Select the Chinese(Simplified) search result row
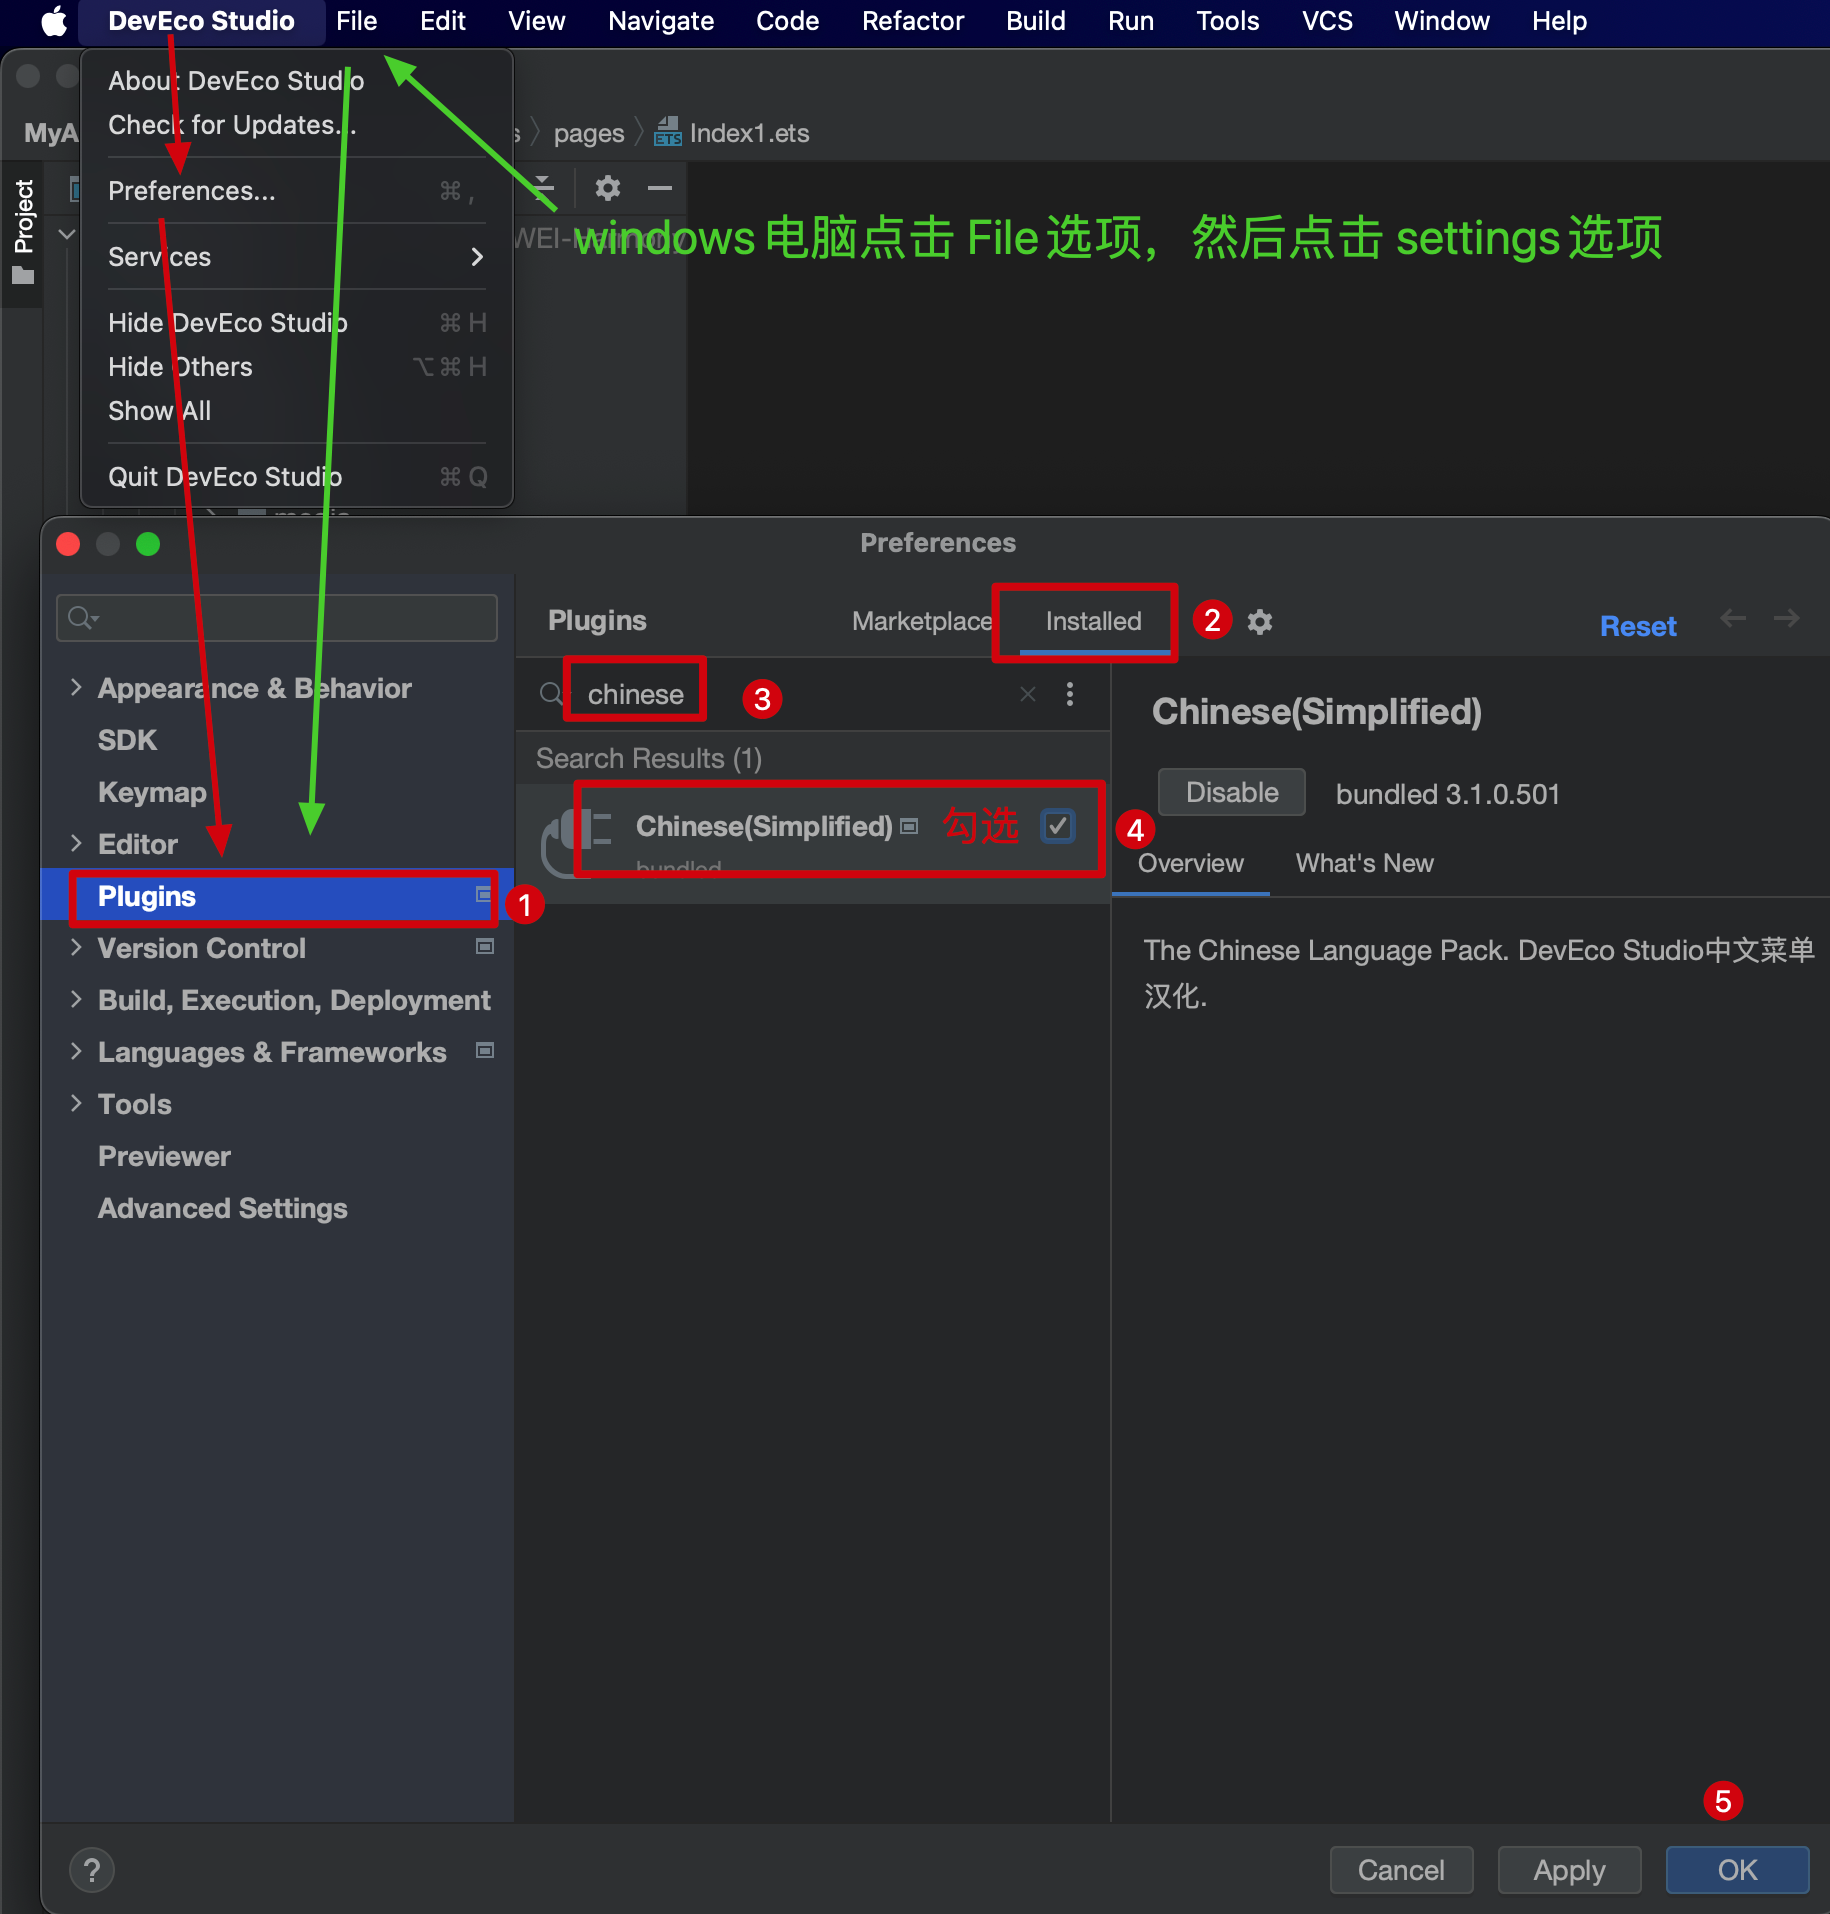1830x1914 pixels. click(812, 842)
